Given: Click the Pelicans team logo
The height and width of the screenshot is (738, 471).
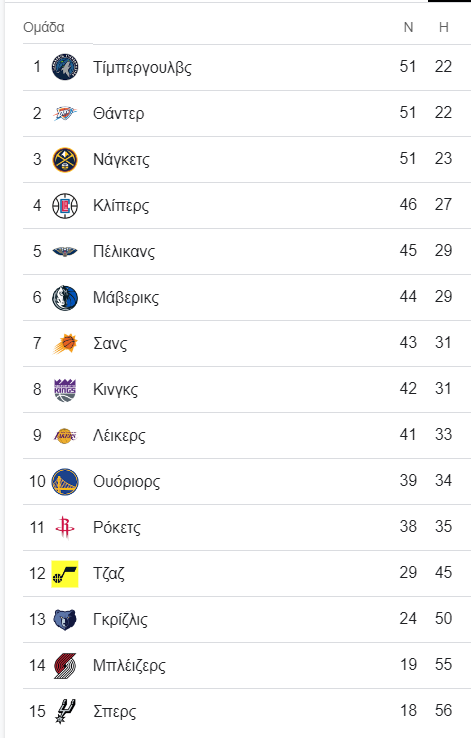Looking at the screenshot, I should [x=65, y=251].
